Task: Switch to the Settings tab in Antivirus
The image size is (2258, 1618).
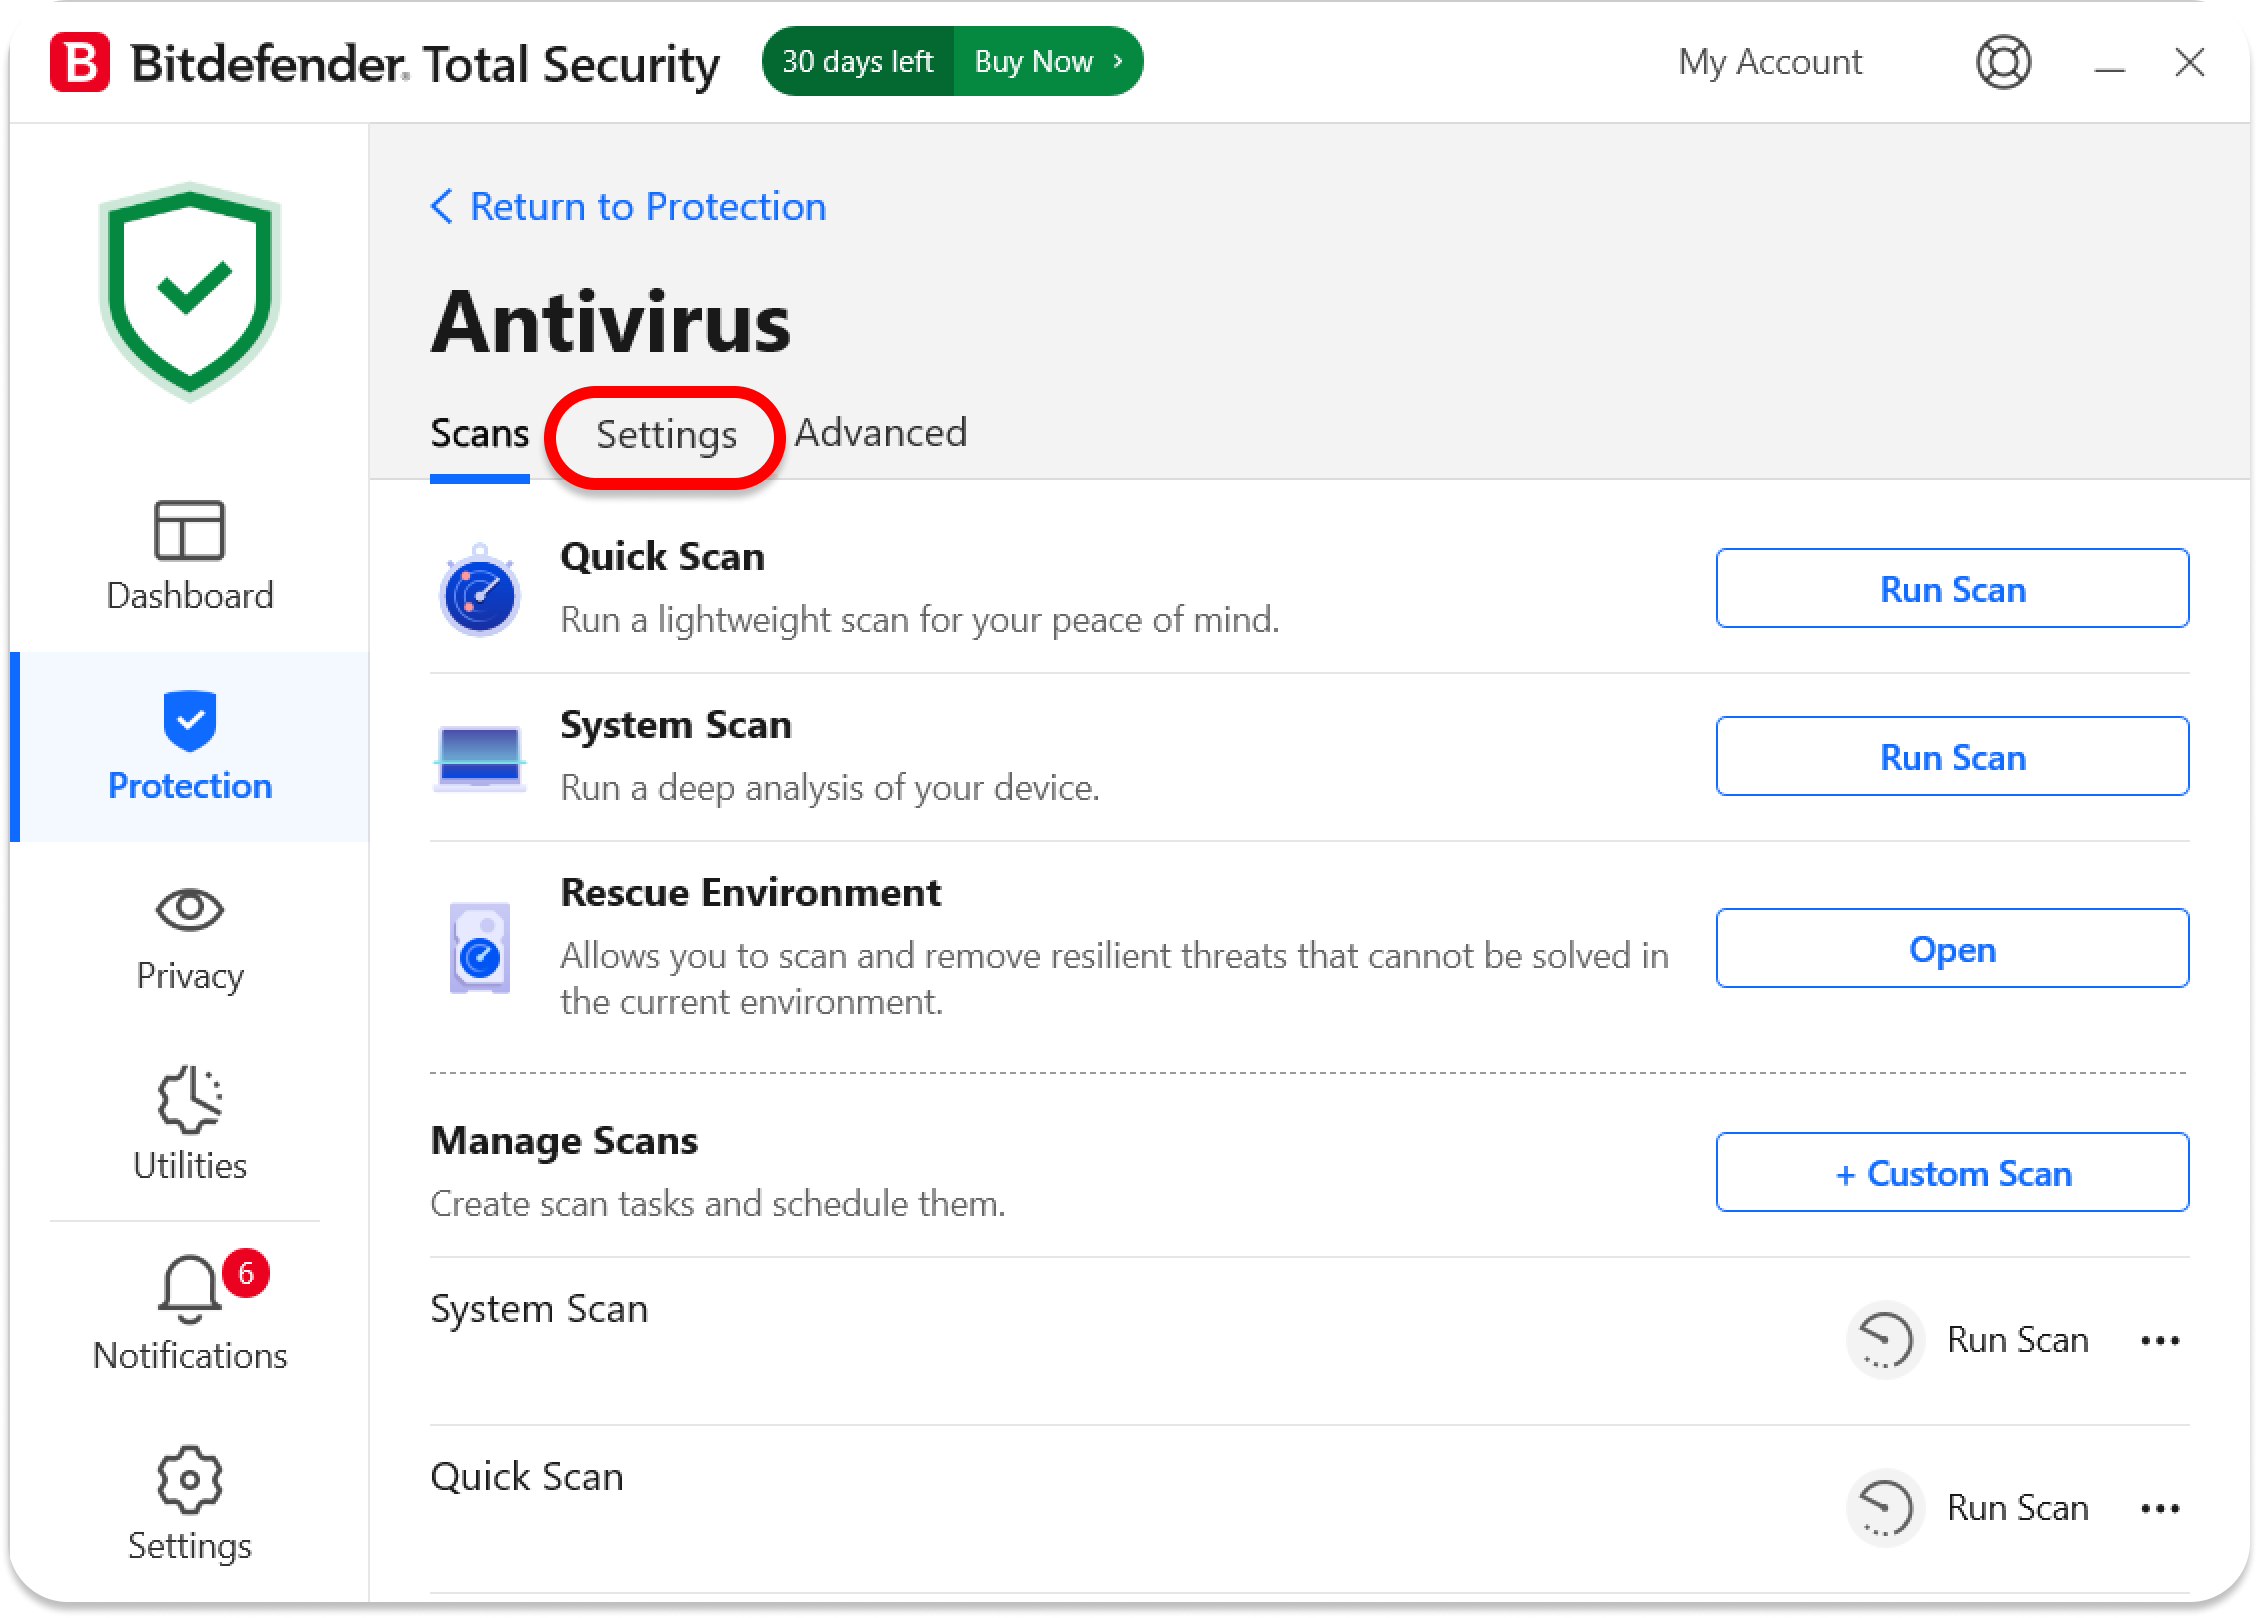Action: [x=666, y=435]
